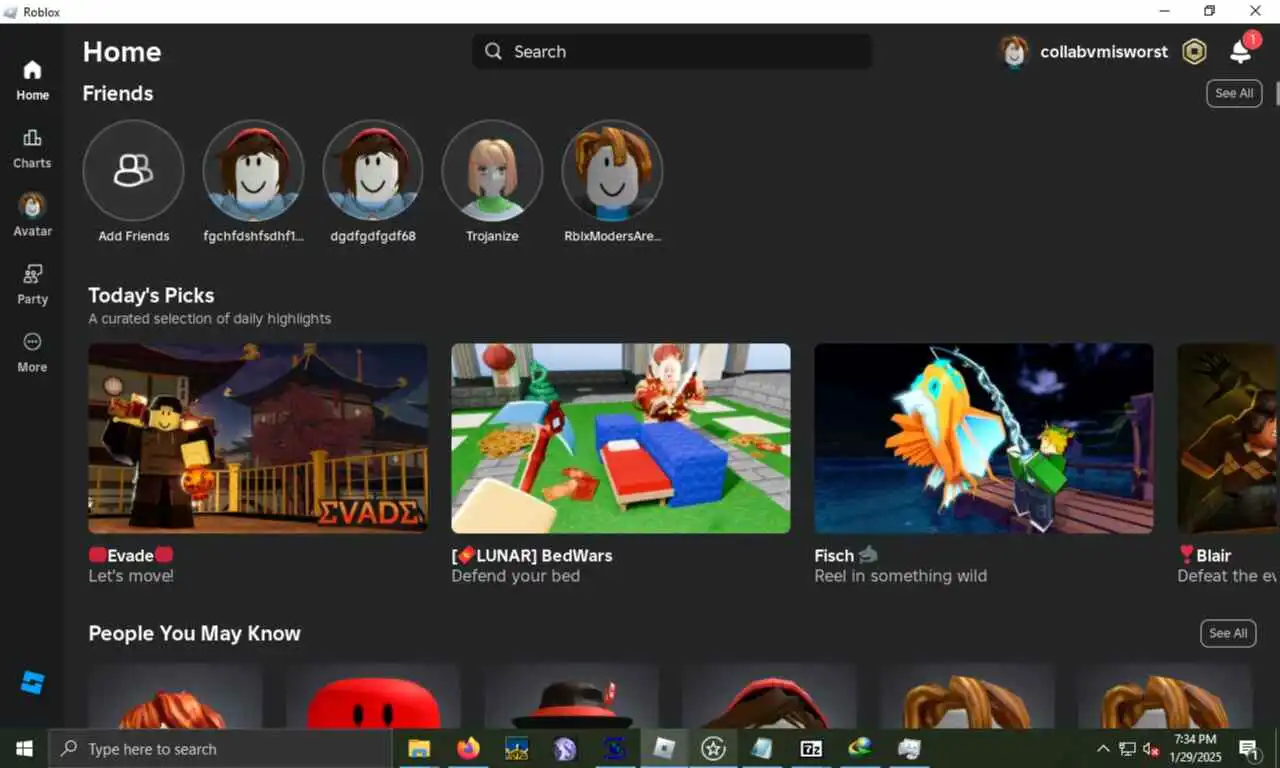Click the collabvmisworst username
The width and height of the screenshot is (1280, 768).
(1104, 52)
